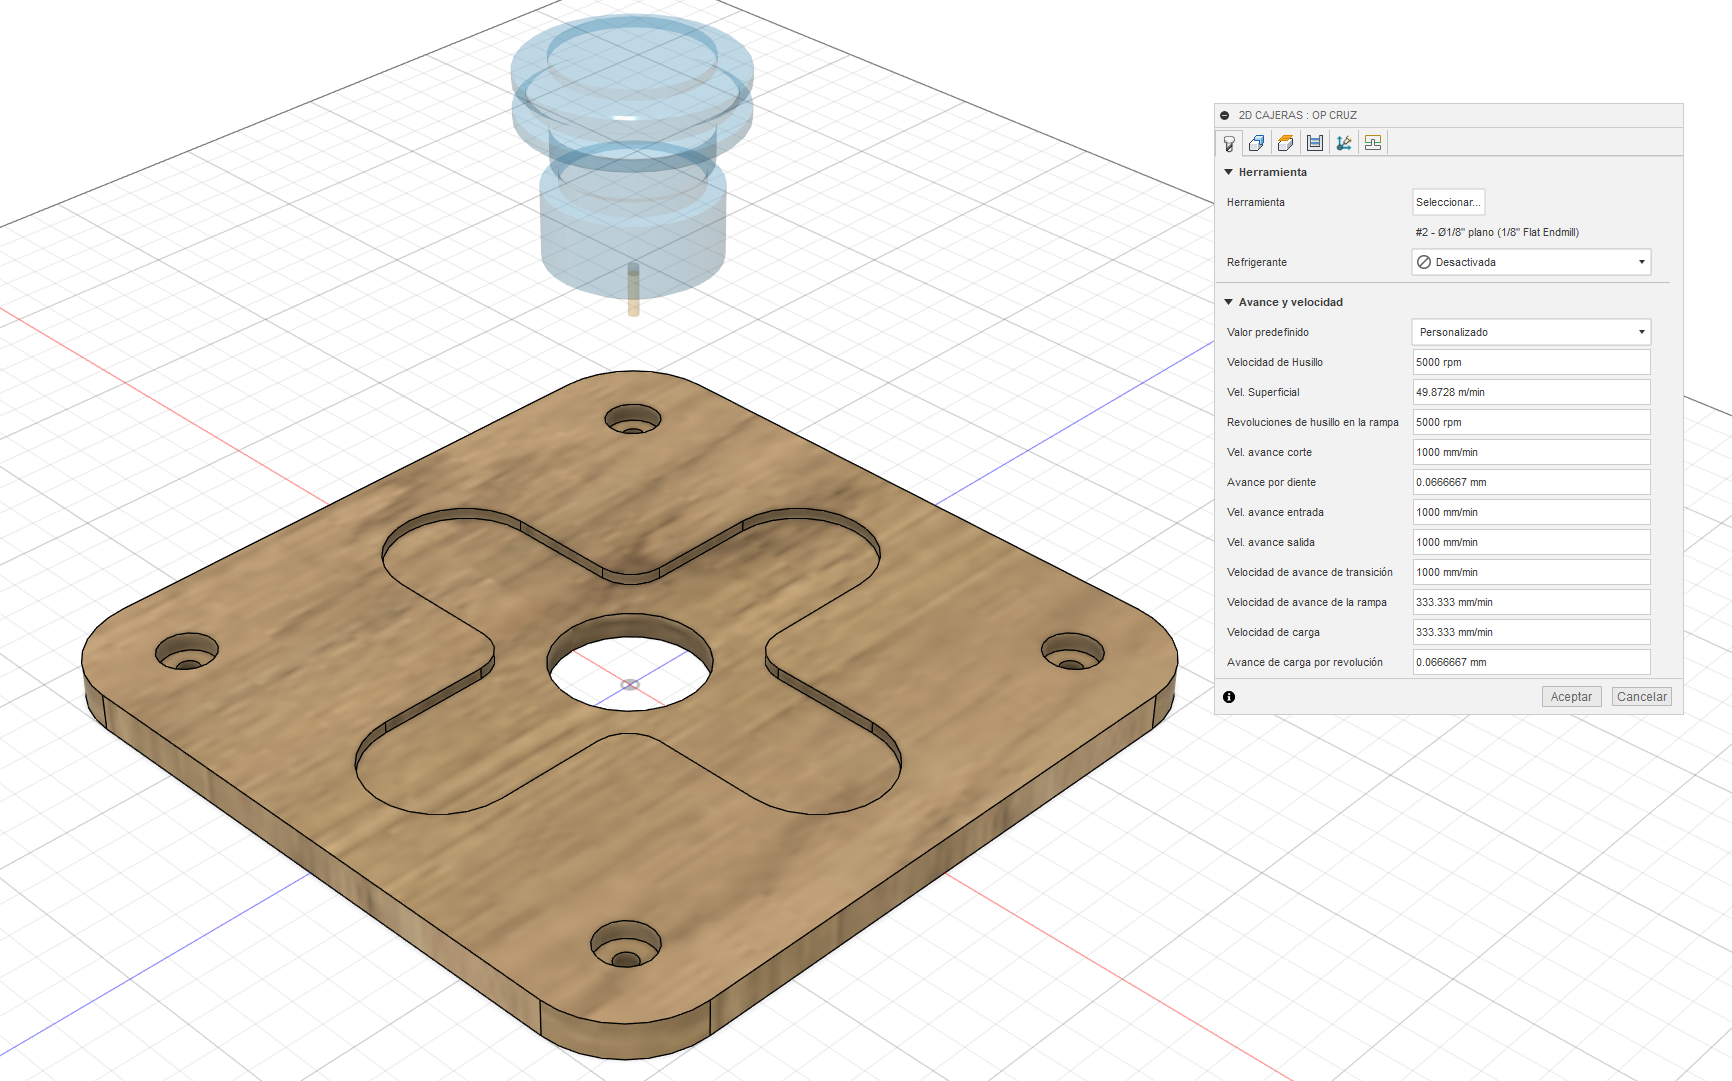Collapse the 2D CAJERAS dialog with minus icon

pos(1225,115)
